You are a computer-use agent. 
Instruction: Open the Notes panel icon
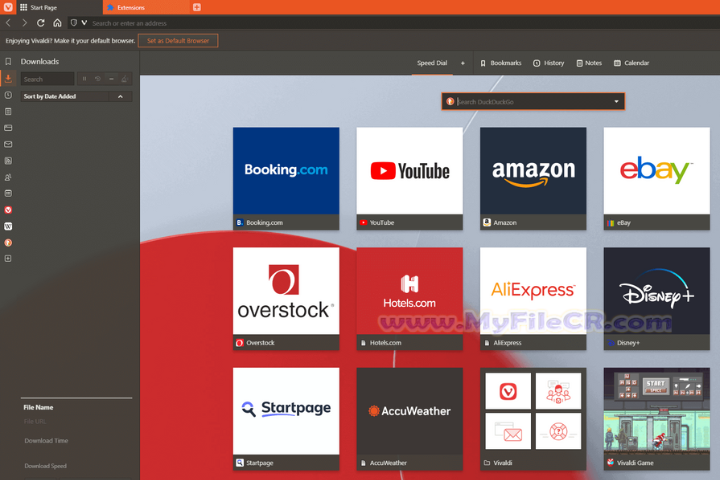point(8,112)
